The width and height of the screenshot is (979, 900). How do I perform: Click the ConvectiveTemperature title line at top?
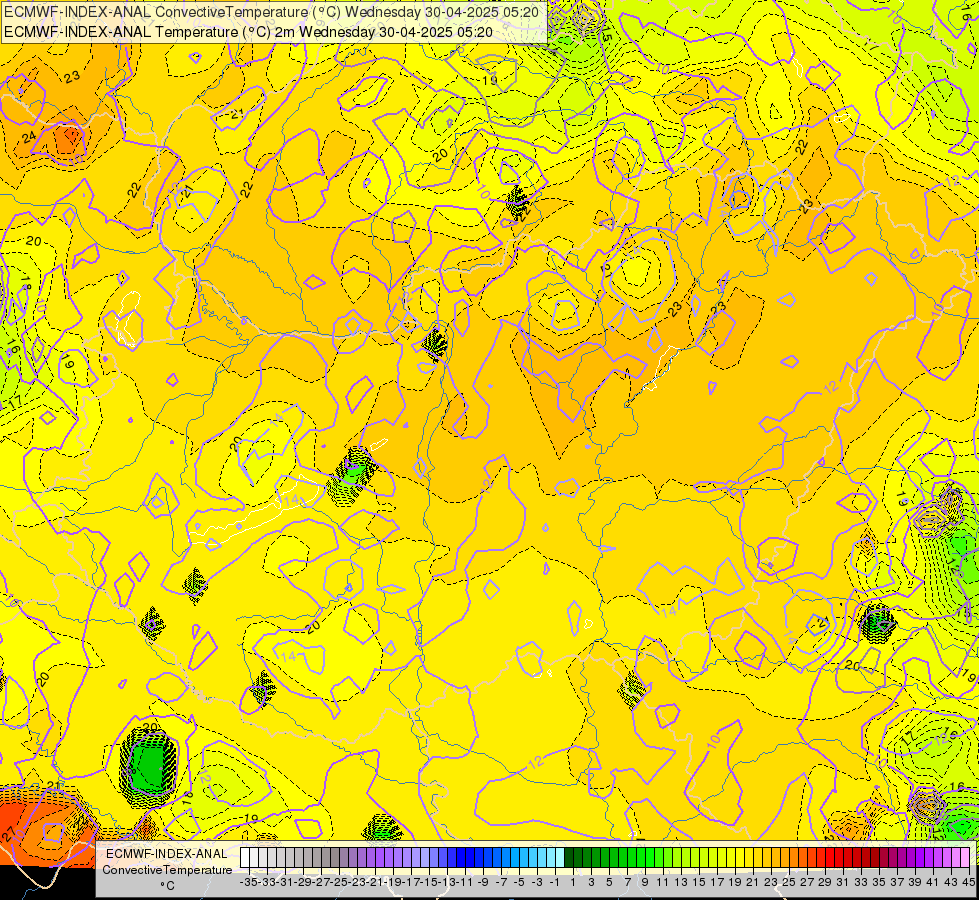272,12
